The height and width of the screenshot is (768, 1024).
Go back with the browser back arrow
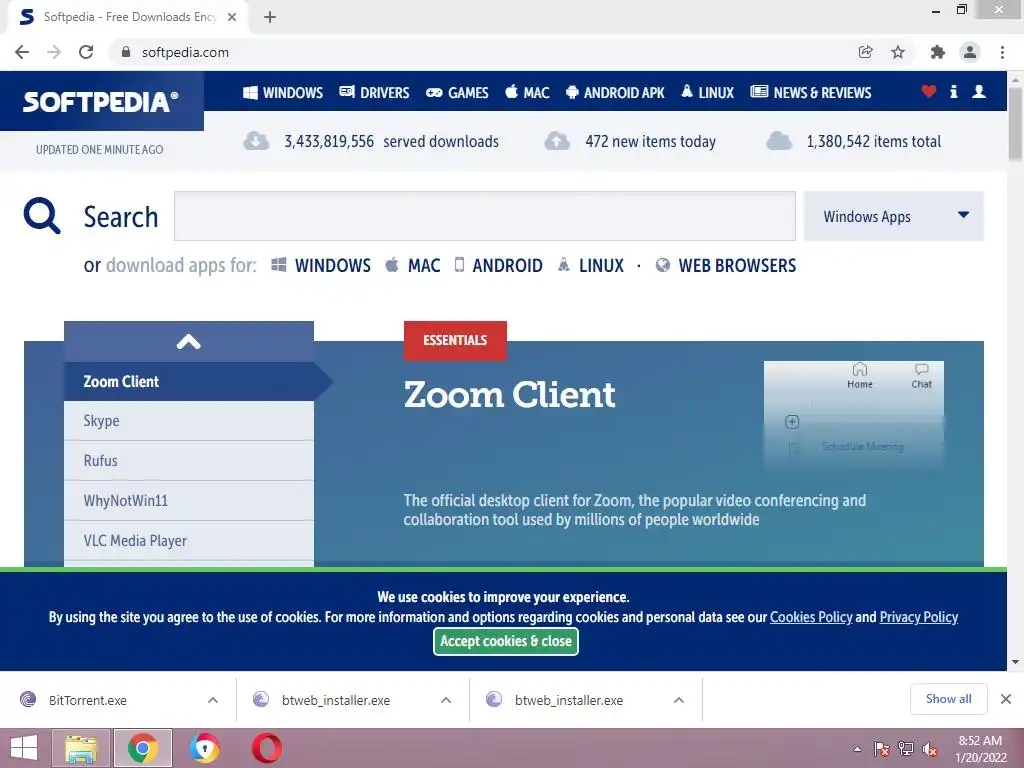pyautogui.click(x=22, y=52)
